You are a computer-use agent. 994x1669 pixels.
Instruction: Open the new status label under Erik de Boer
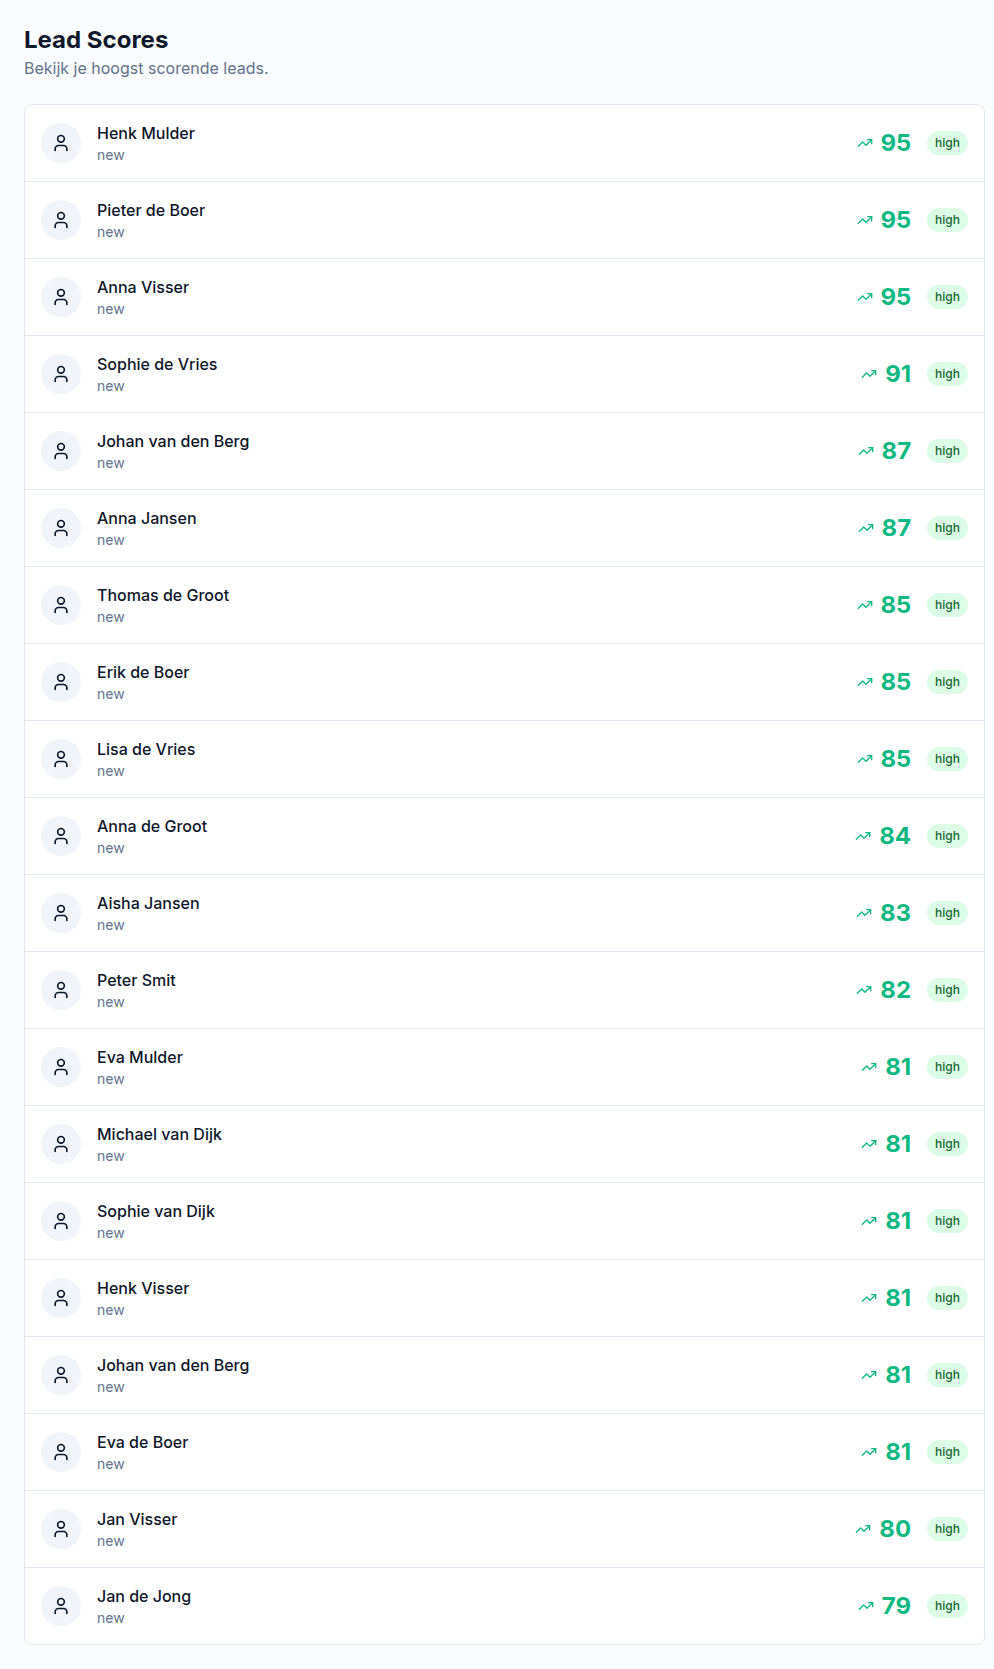pos(110,694)
